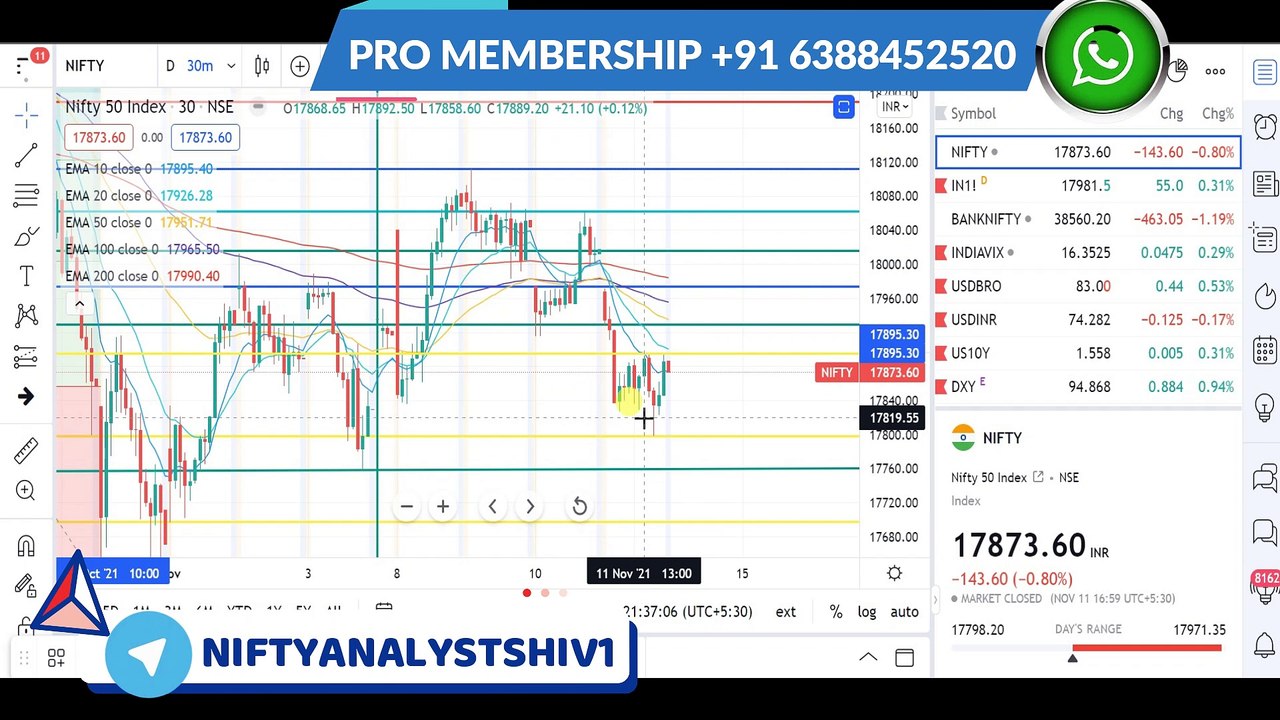Open the economic calendar icon in sidebar

[x=1264, y=351]
